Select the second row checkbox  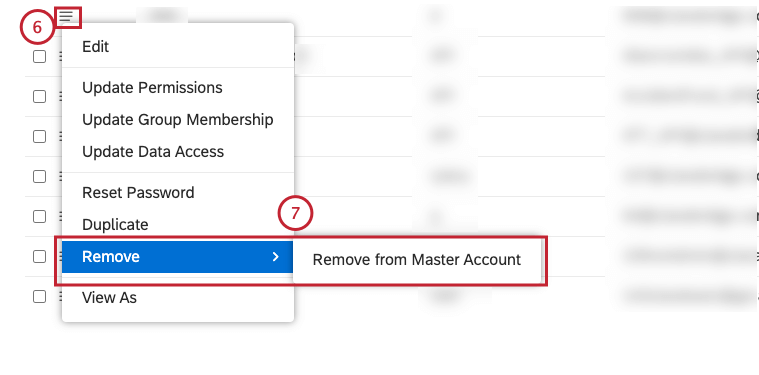click(39, 97)
